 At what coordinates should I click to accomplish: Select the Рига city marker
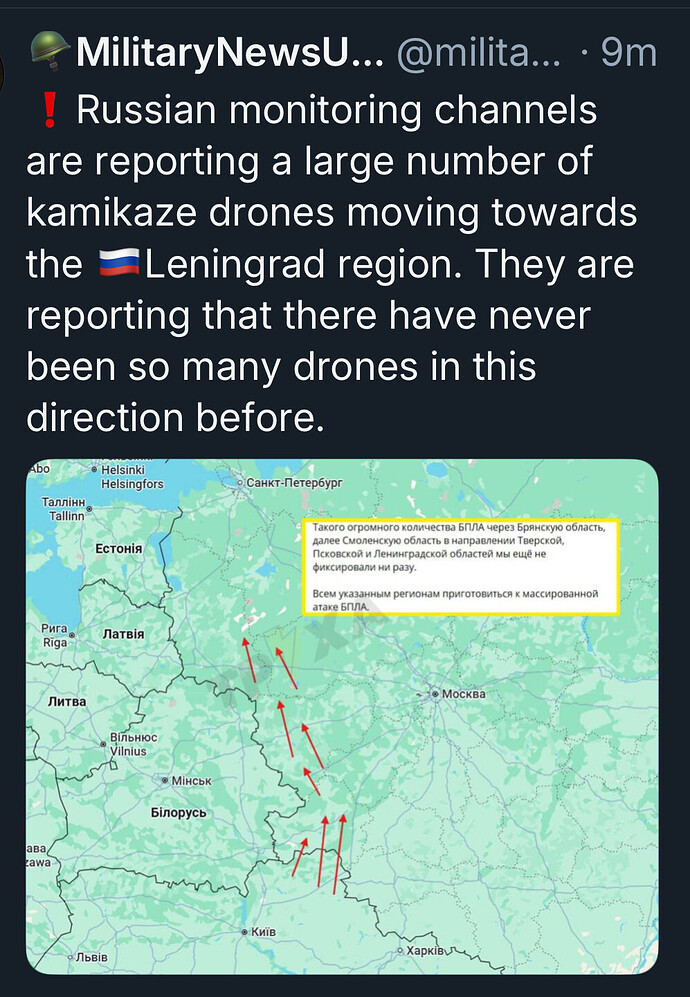[73, 635]
